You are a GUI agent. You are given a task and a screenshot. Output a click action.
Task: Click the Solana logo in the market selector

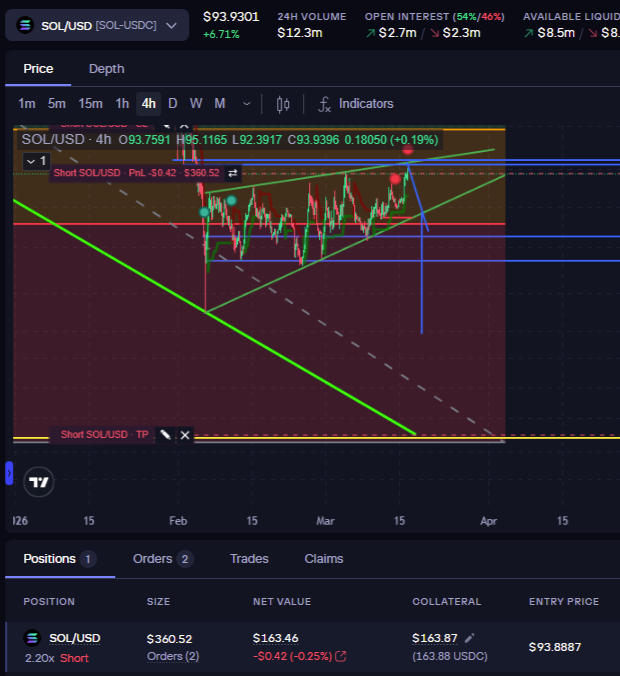25,25
